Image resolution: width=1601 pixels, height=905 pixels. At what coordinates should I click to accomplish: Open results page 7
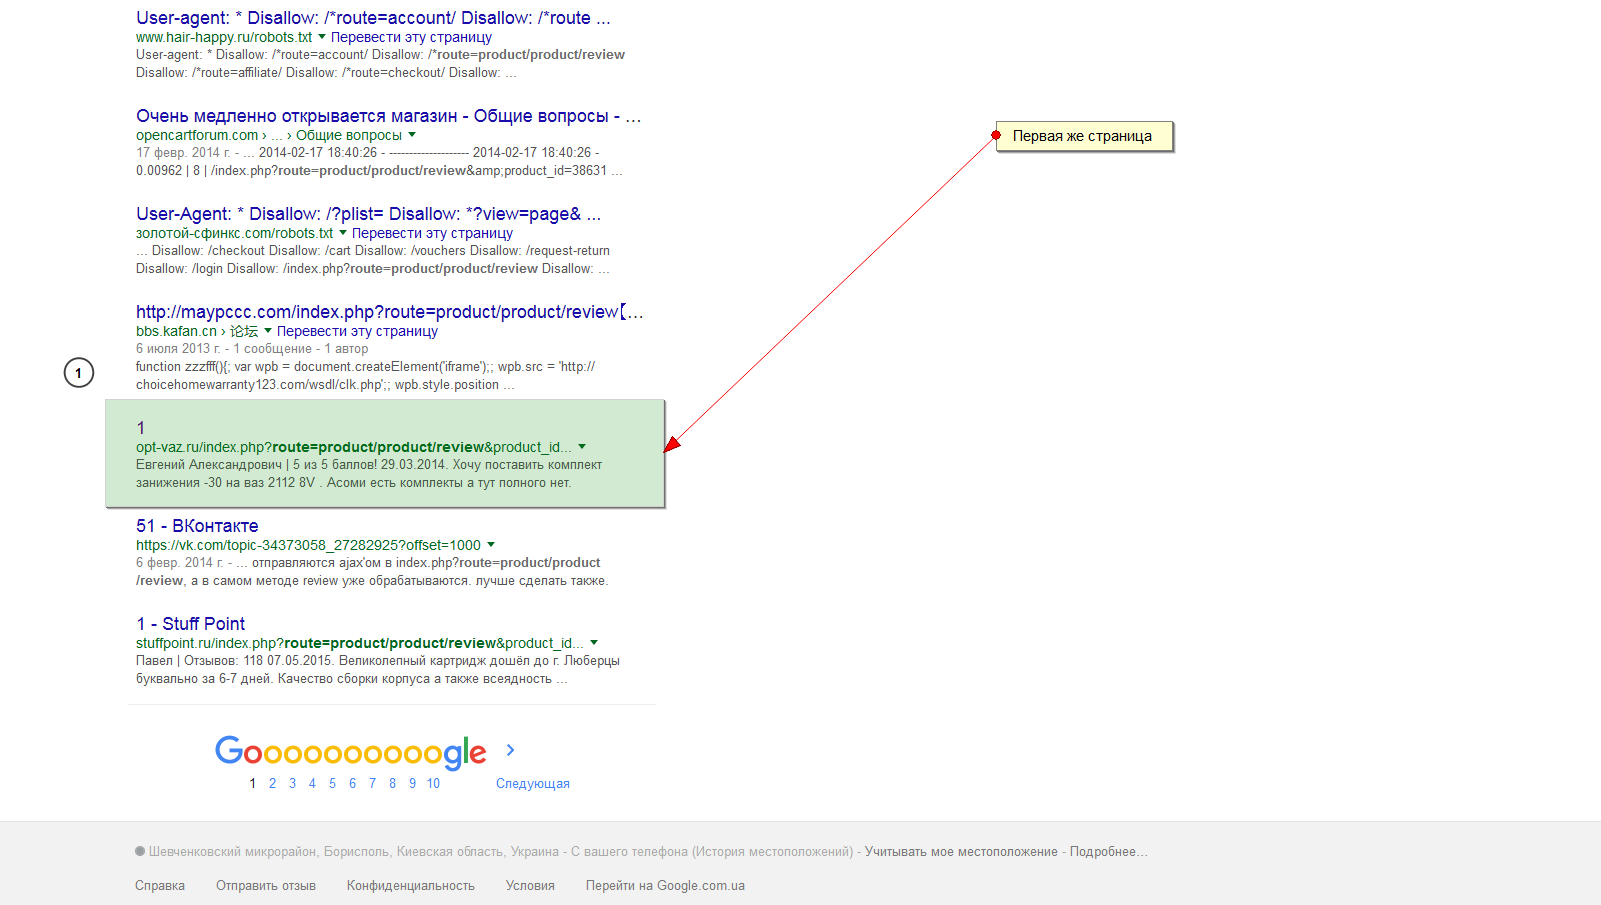372,784
